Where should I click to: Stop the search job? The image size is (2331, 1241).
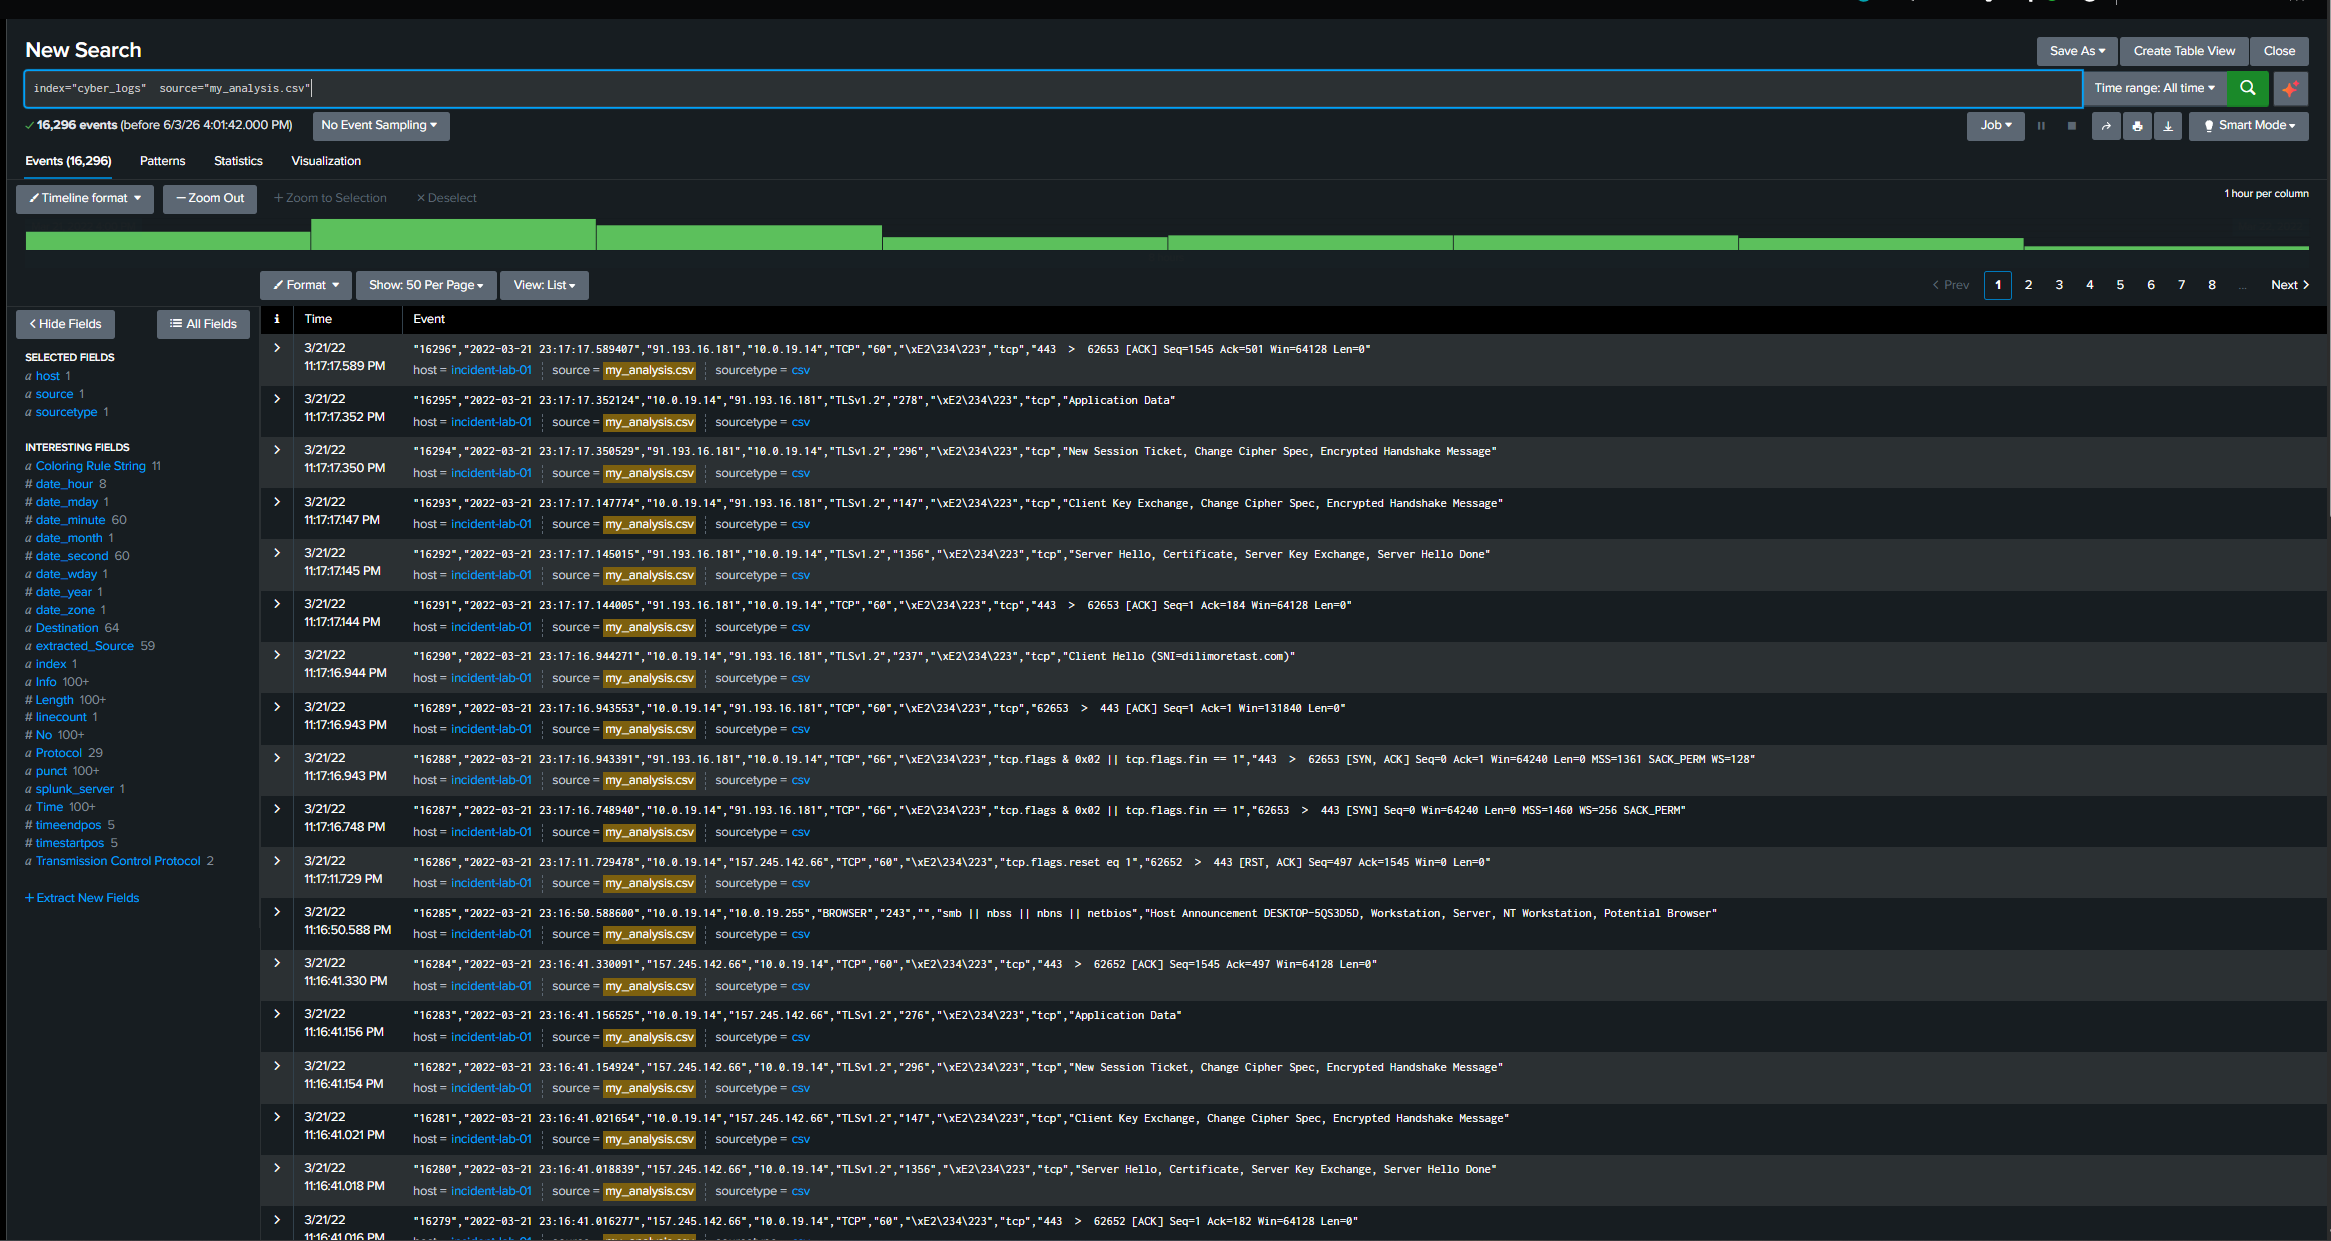click(2071, 126)
